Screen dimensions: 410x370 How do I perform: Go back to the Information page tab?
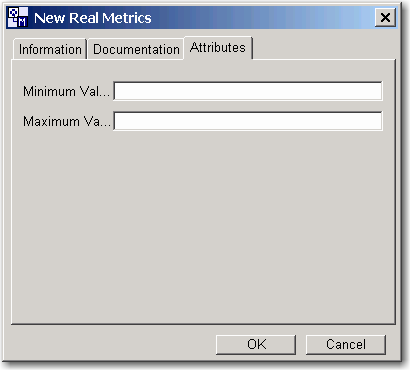(50, 50)
